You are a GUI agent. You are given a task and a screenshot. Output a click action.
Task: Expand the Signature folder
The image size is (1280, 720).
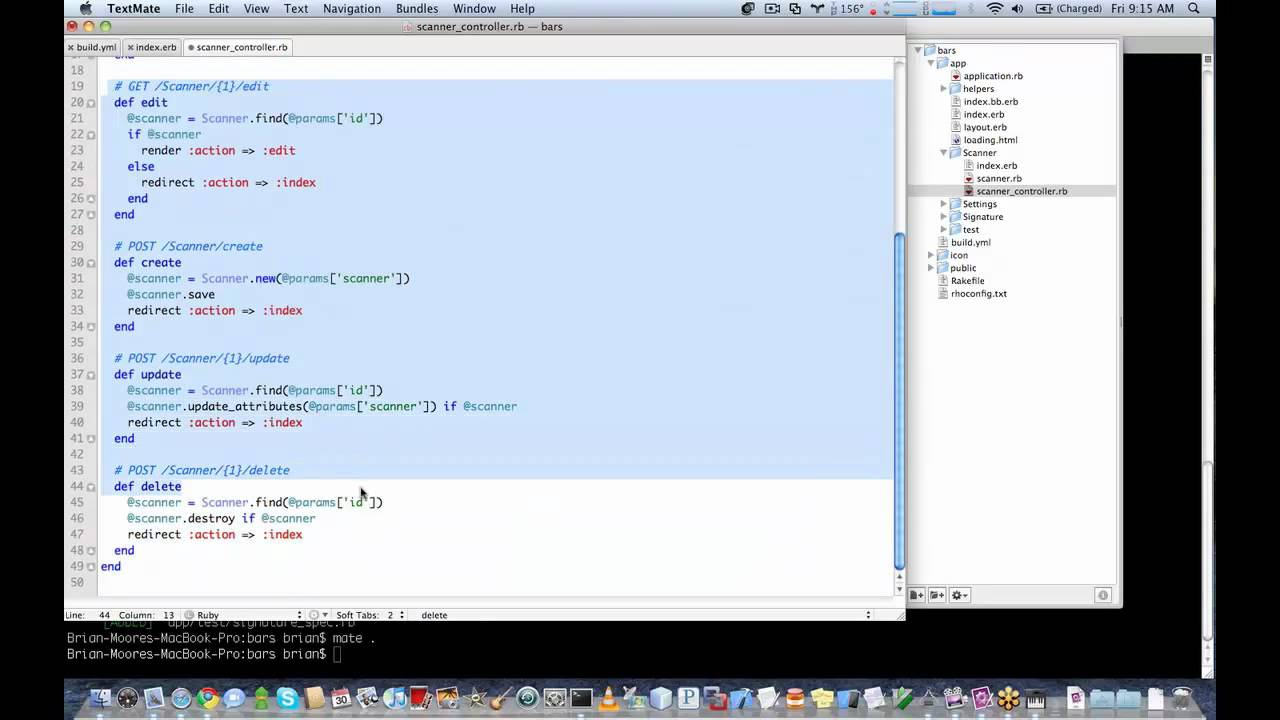[943, 217]
